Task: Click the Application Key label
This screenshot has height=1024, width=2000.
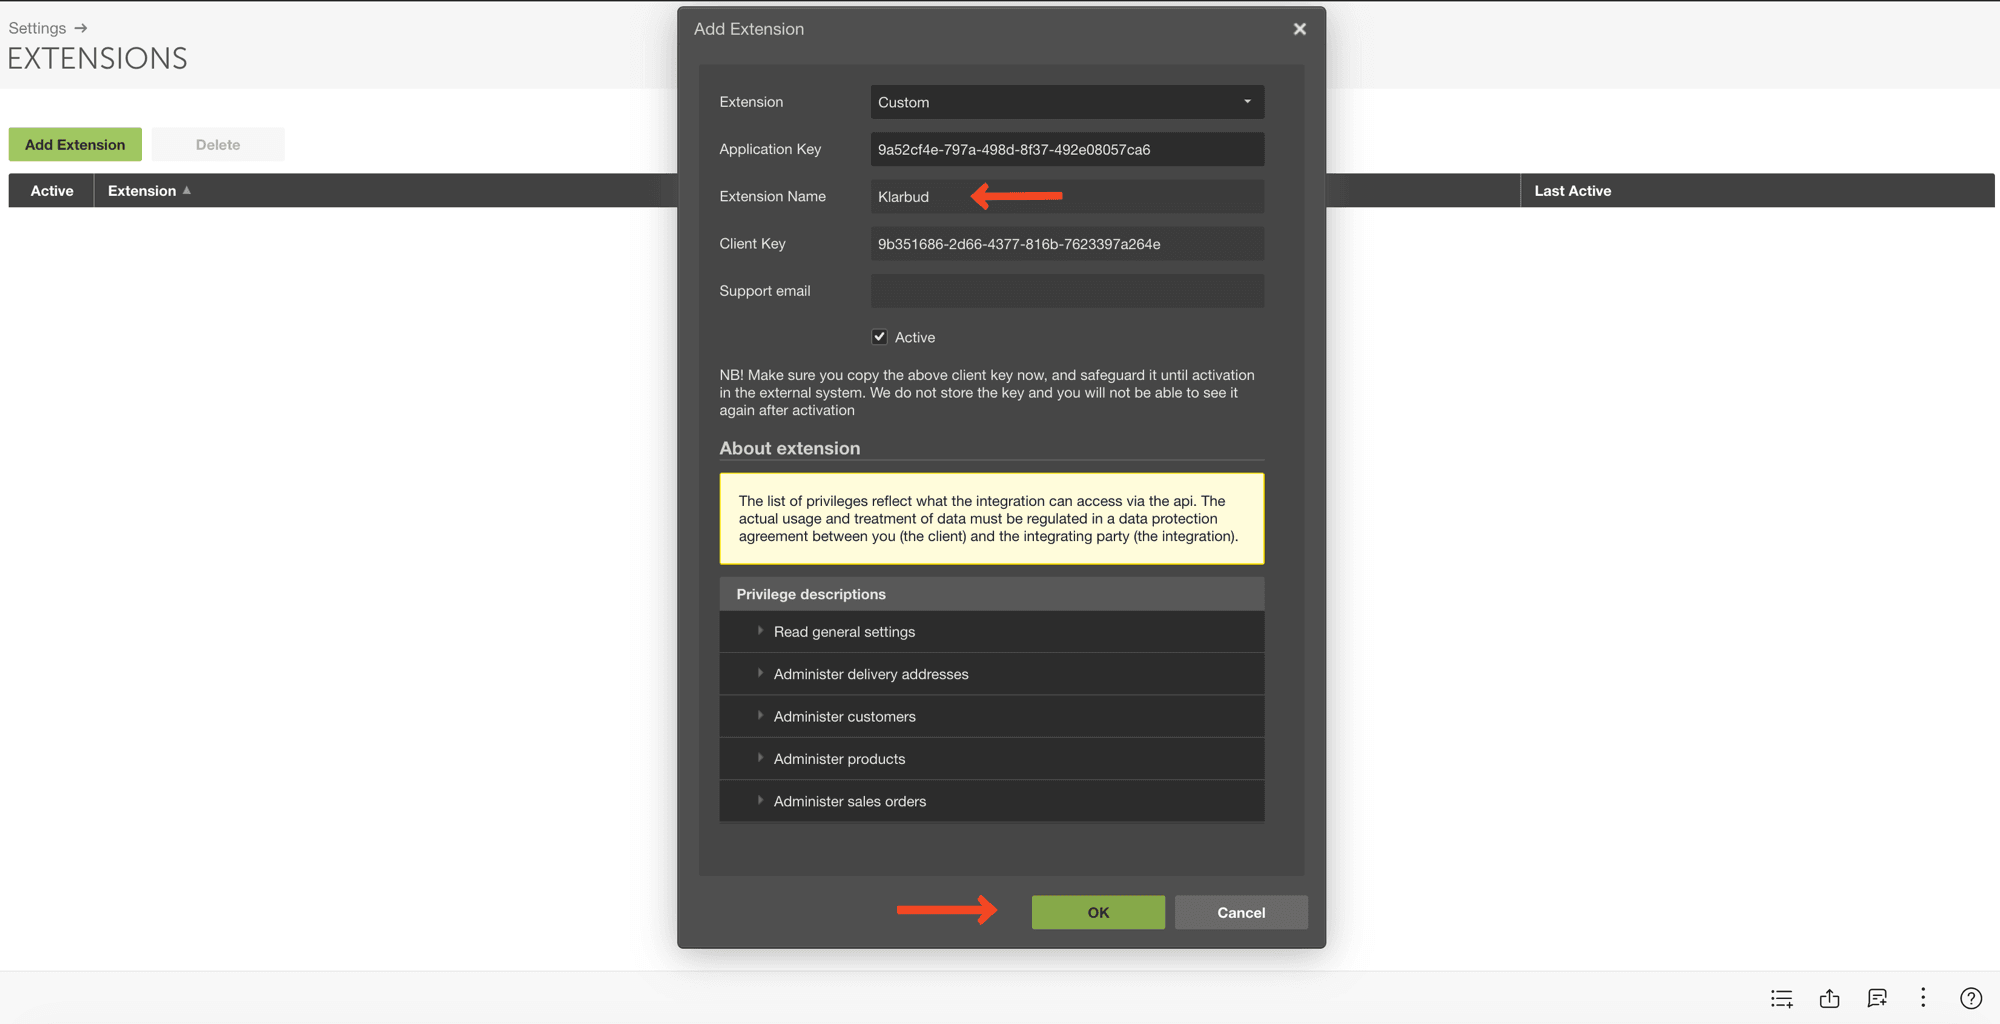Action: pyautogui.click(x=770, y=149)
